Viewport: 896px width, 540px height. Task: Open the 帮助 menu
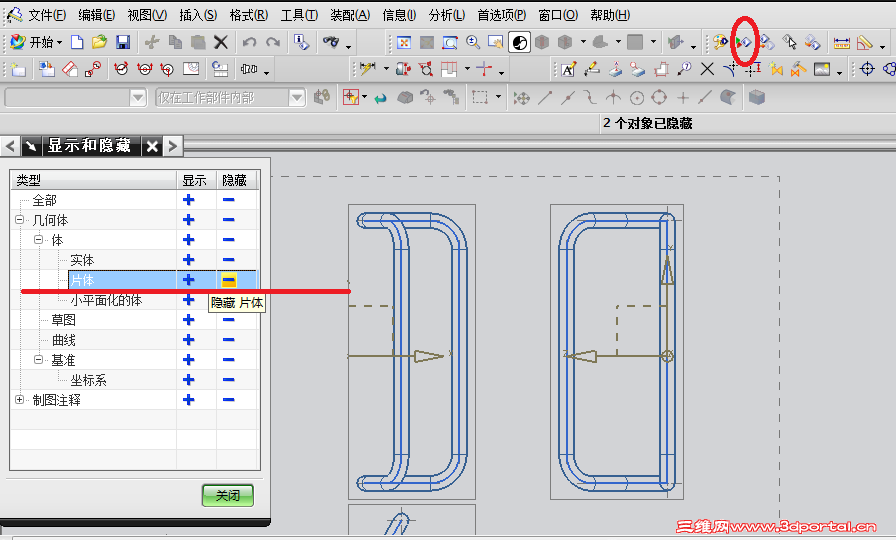click(x=610, y=15)
